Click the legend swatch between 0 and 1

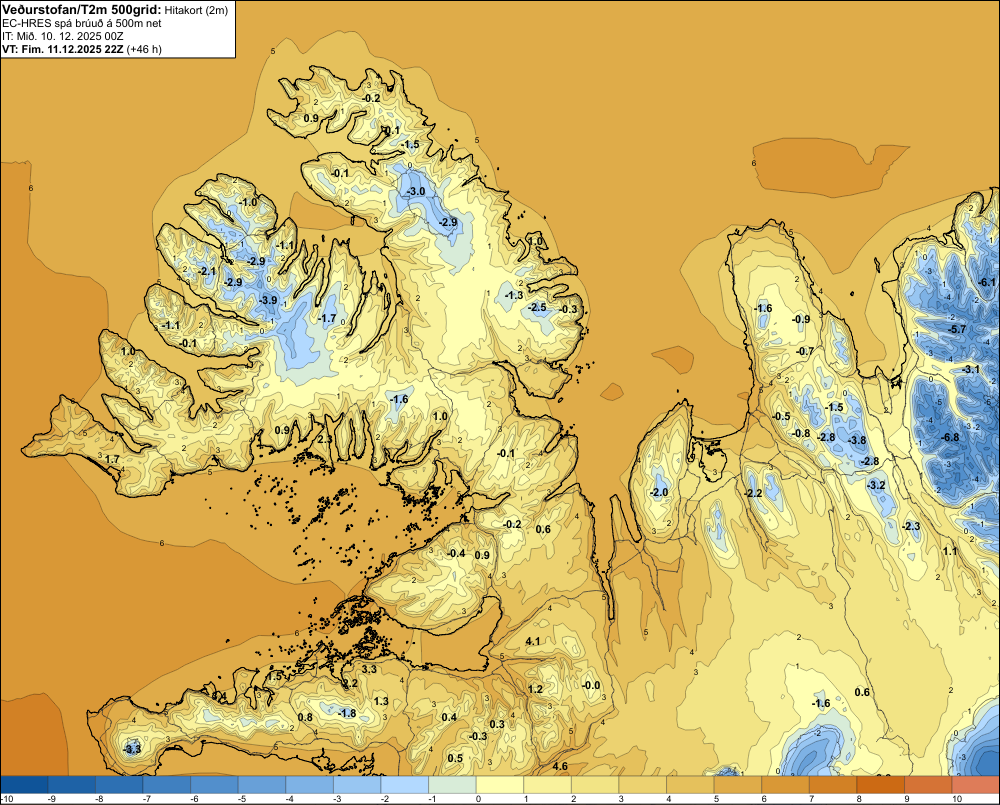[x=500, y=784]
